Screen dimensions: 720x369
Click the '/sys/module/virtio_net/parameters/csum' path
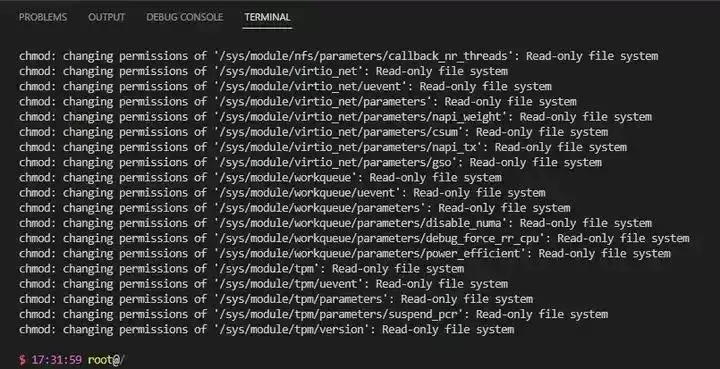pyautogui.click(x=341, y=132)
